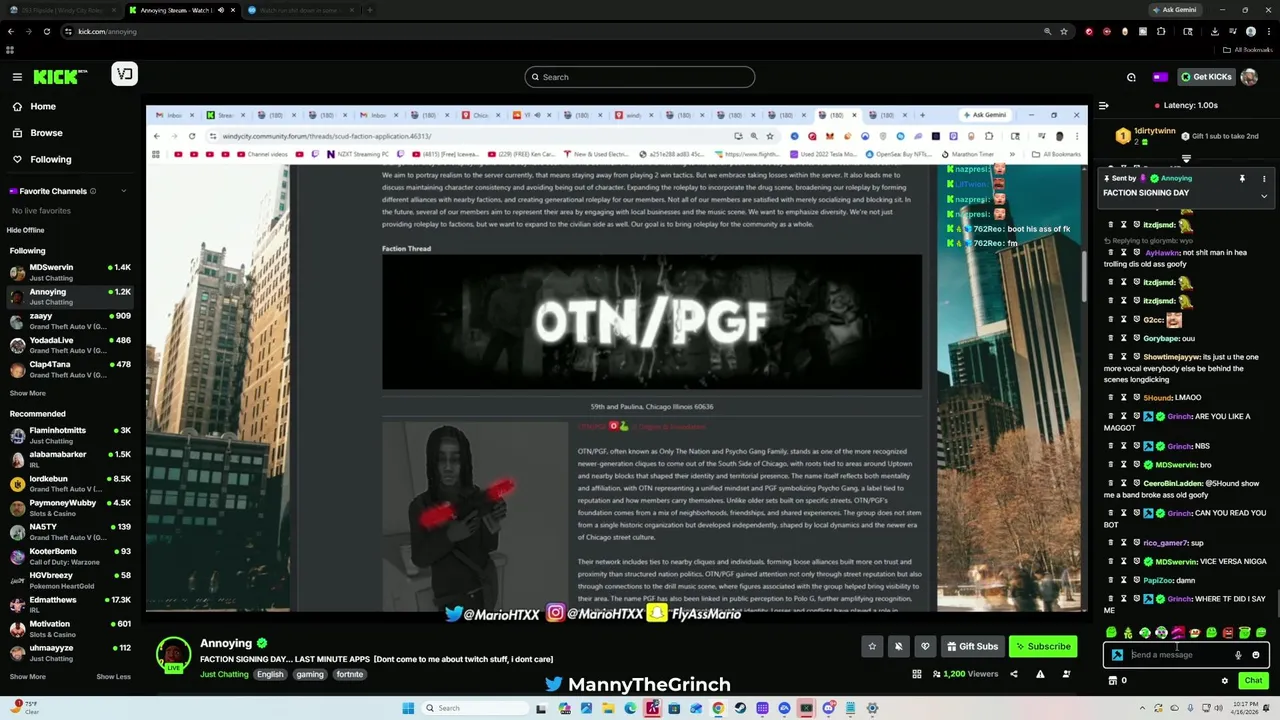Show more followed channels

click(28, 393)
